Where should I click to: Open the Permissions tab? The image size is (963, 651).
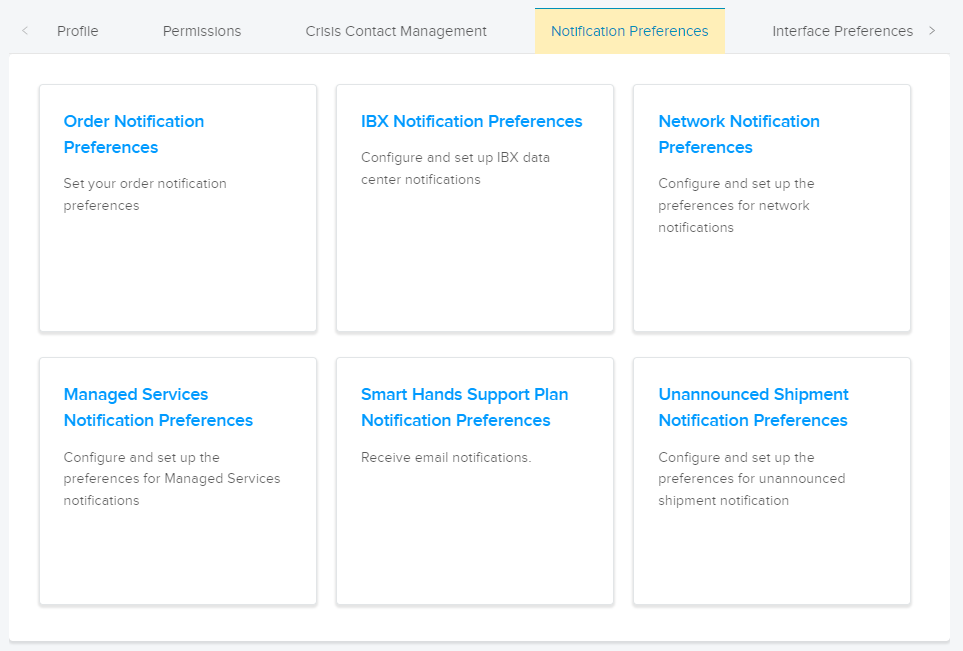tap(201, 31)
